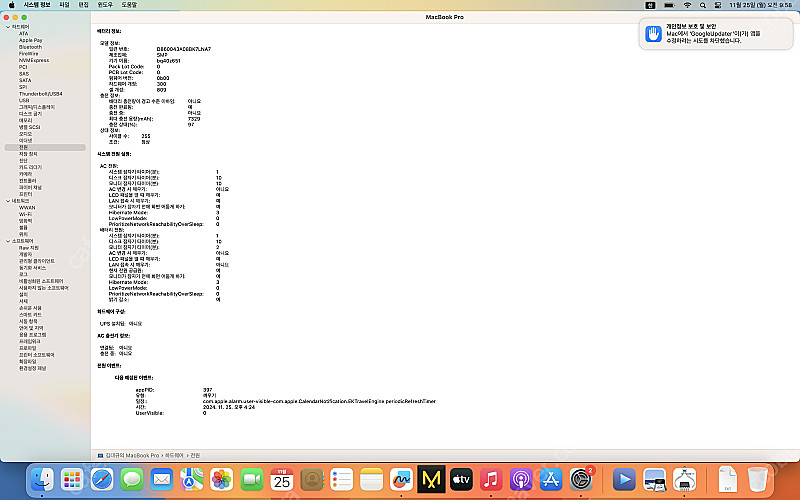Select 프린터 소프트웨어 in the sidebar

click(x=37, y=355)
